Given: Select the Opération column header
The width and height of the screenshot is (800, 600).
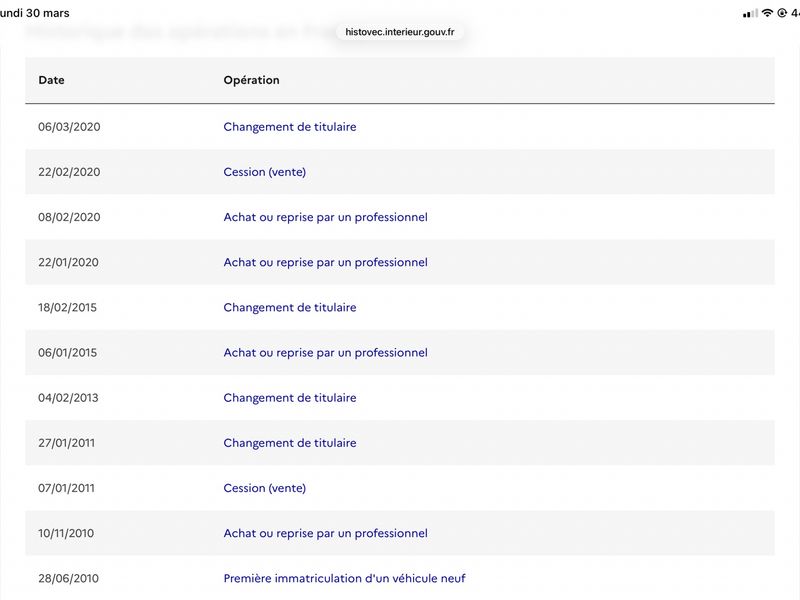Looking at the screenshot, I should [x=251, y=80].
